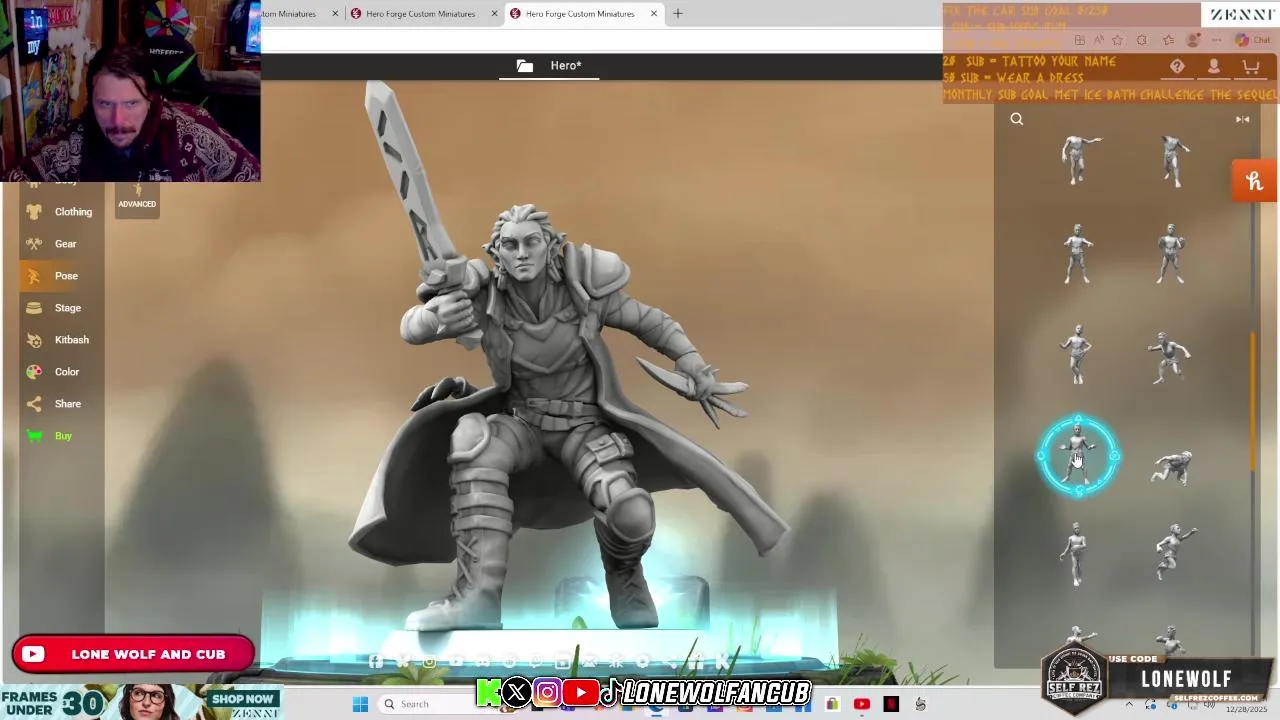
Task: Open Microsoft Store from the taskbar
Action: (832, 704)
